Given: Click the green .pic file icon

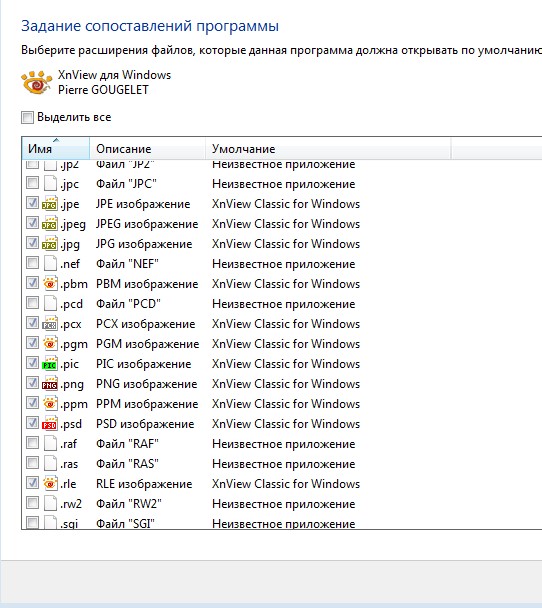Looking at the screenshot, I should (x=50, y=364).
